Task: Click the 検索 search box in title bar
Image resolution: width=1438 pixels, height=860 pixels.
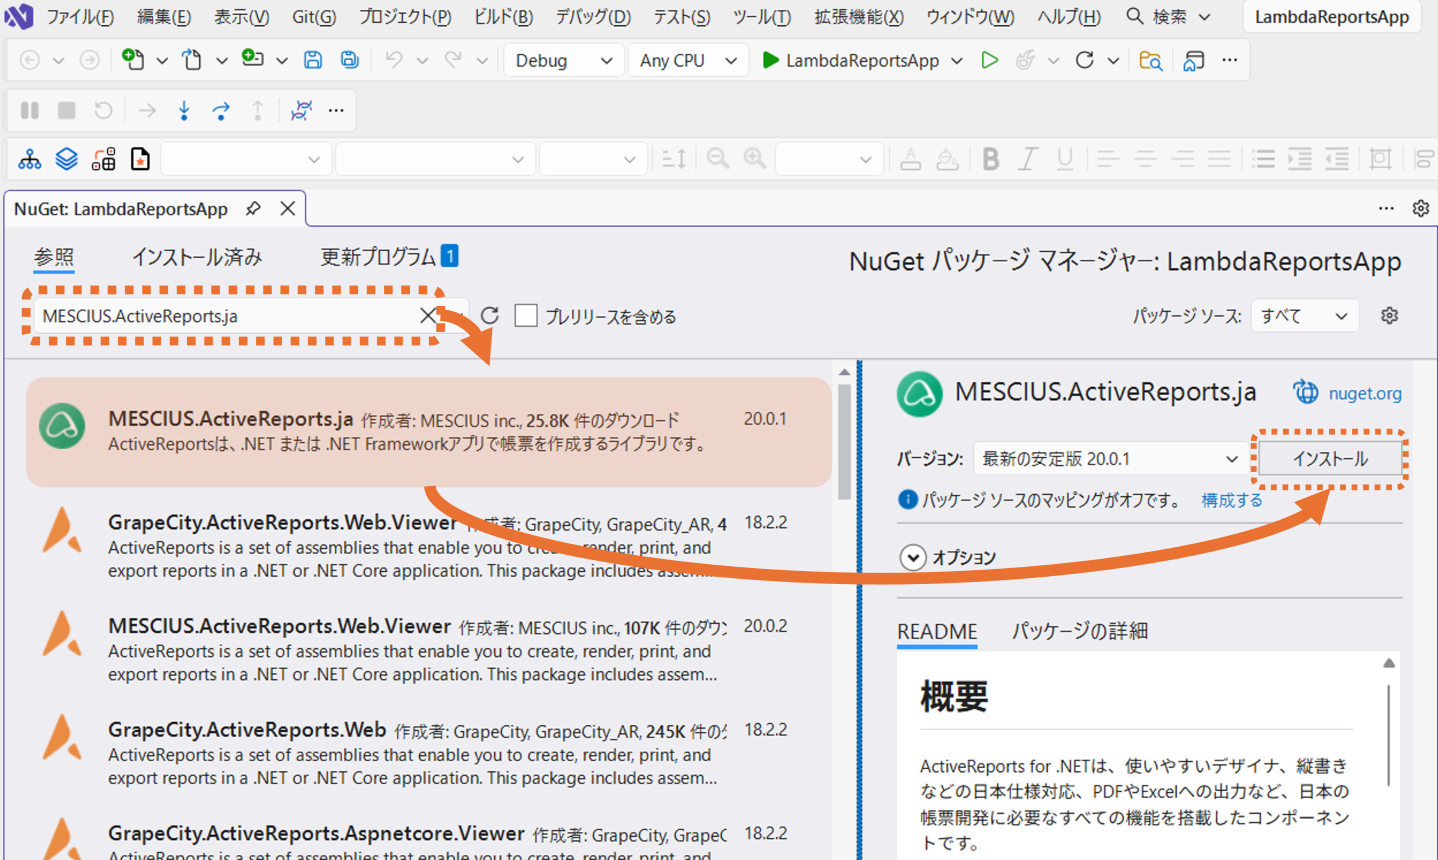Action: [1169, 17]
